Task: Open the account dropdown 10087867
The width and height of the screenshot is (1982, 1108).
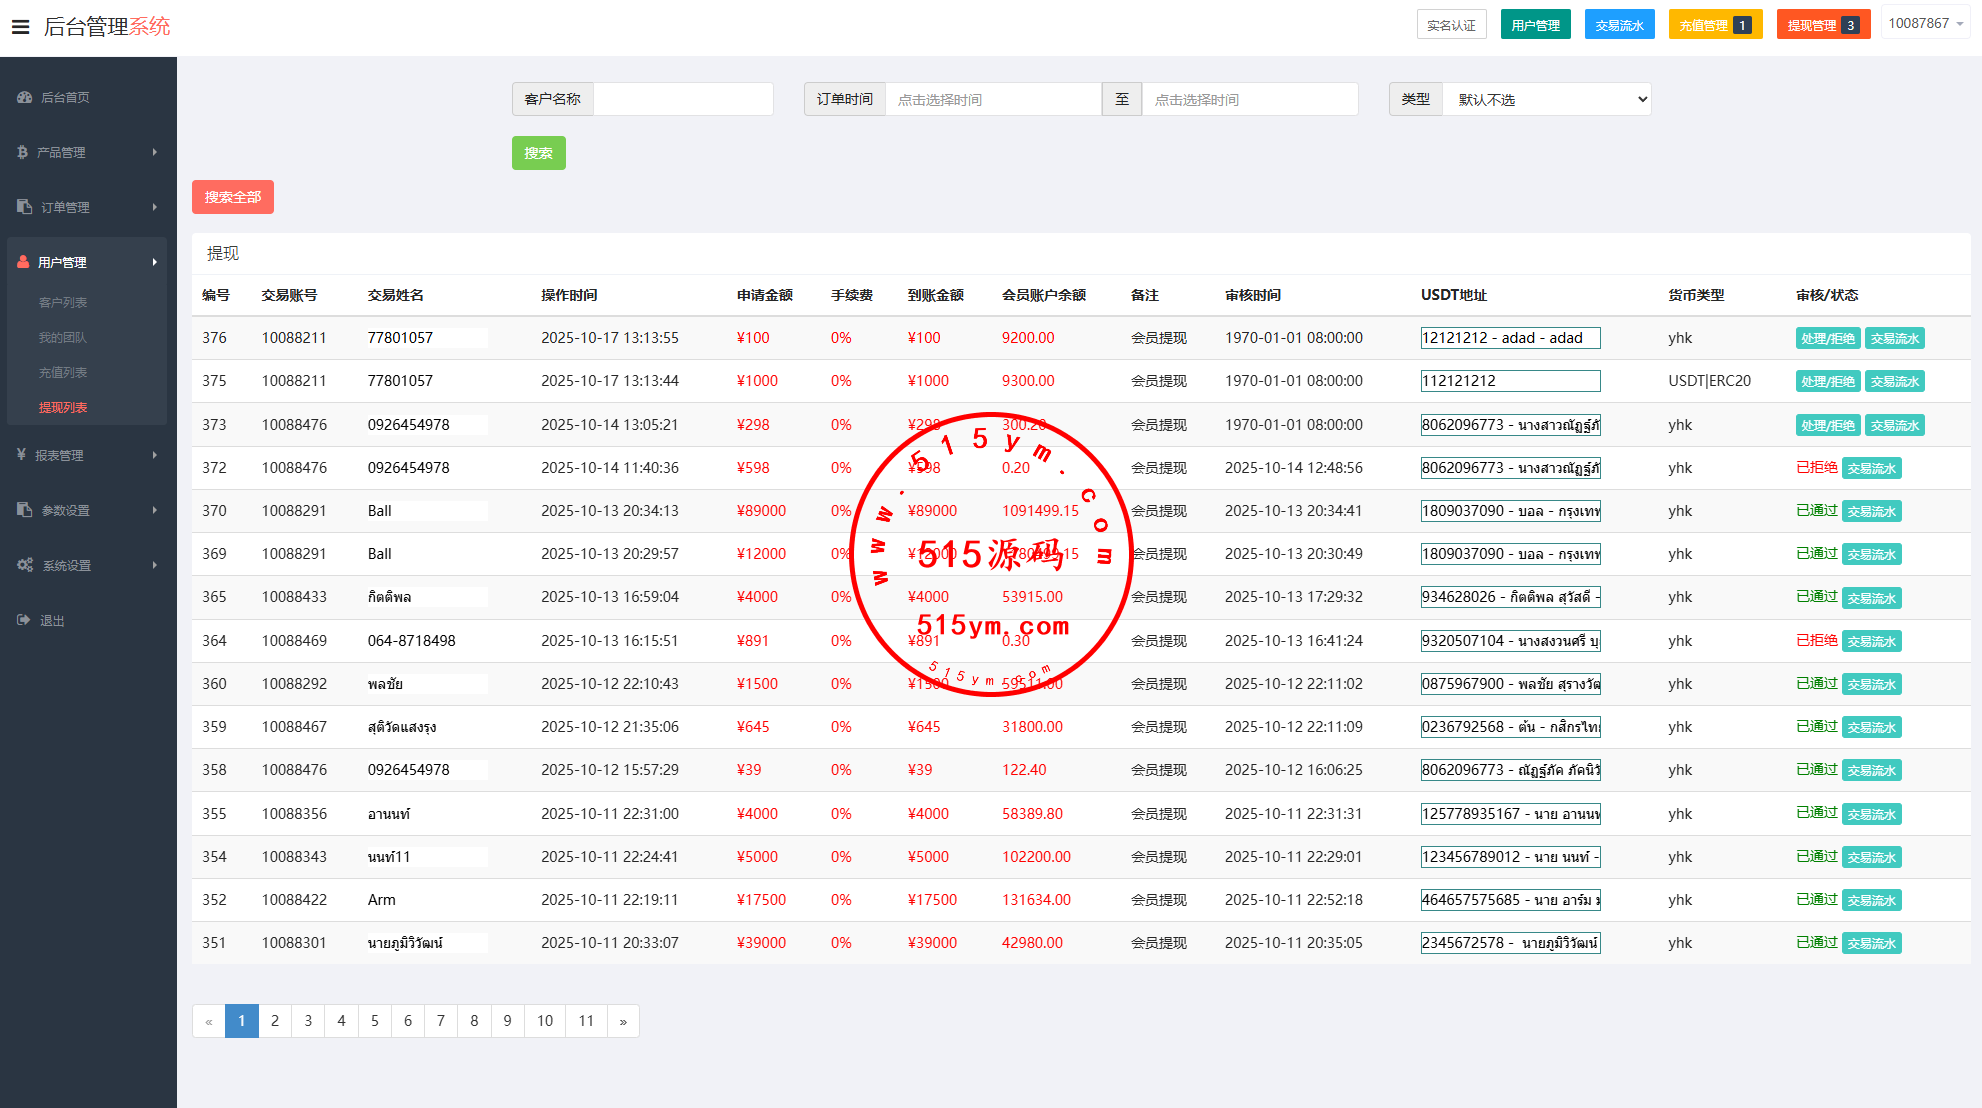Action: coord(1925,24)
